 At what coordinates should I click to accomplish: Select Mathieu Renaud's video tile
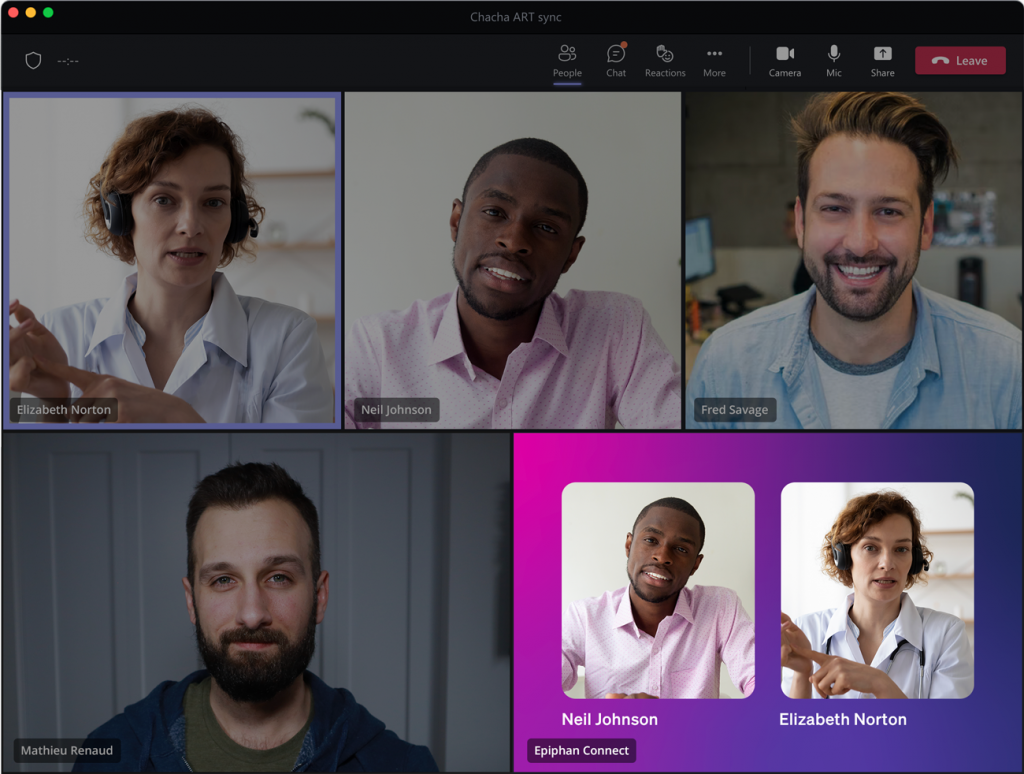[x=255, y=600]
